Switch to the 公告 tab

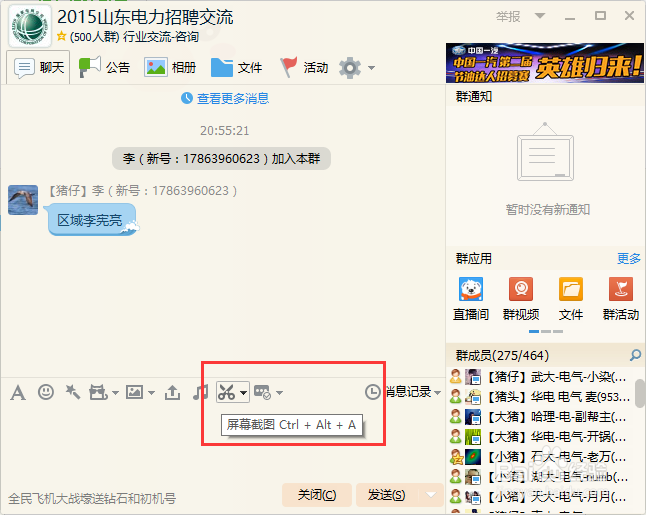point(105,67)
